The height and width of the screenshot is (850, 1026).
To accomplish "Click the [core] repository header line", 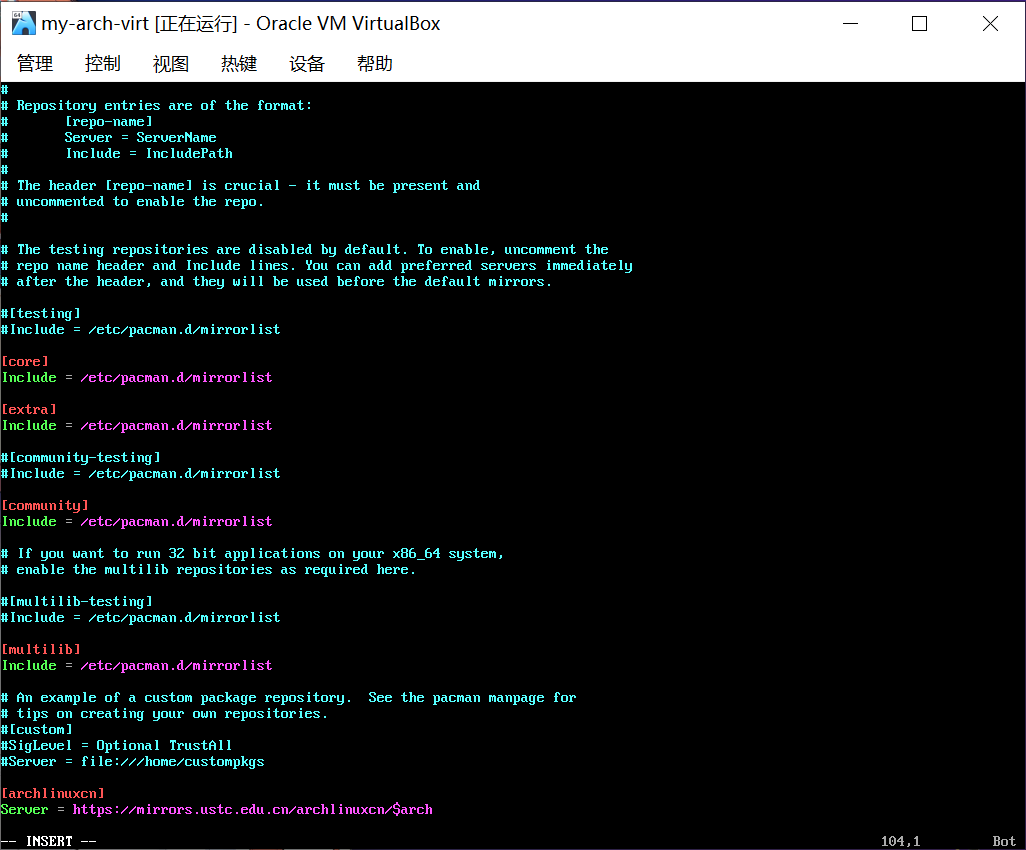I will (24, 361).
